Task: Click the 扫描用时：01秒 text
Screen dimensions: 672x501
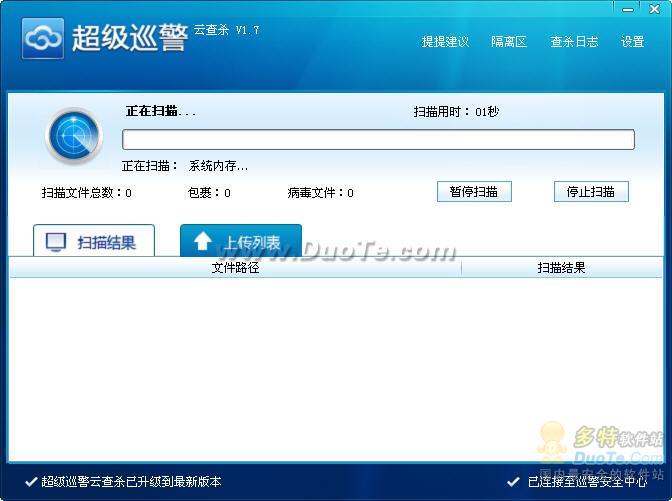Action: coord(456,112)
